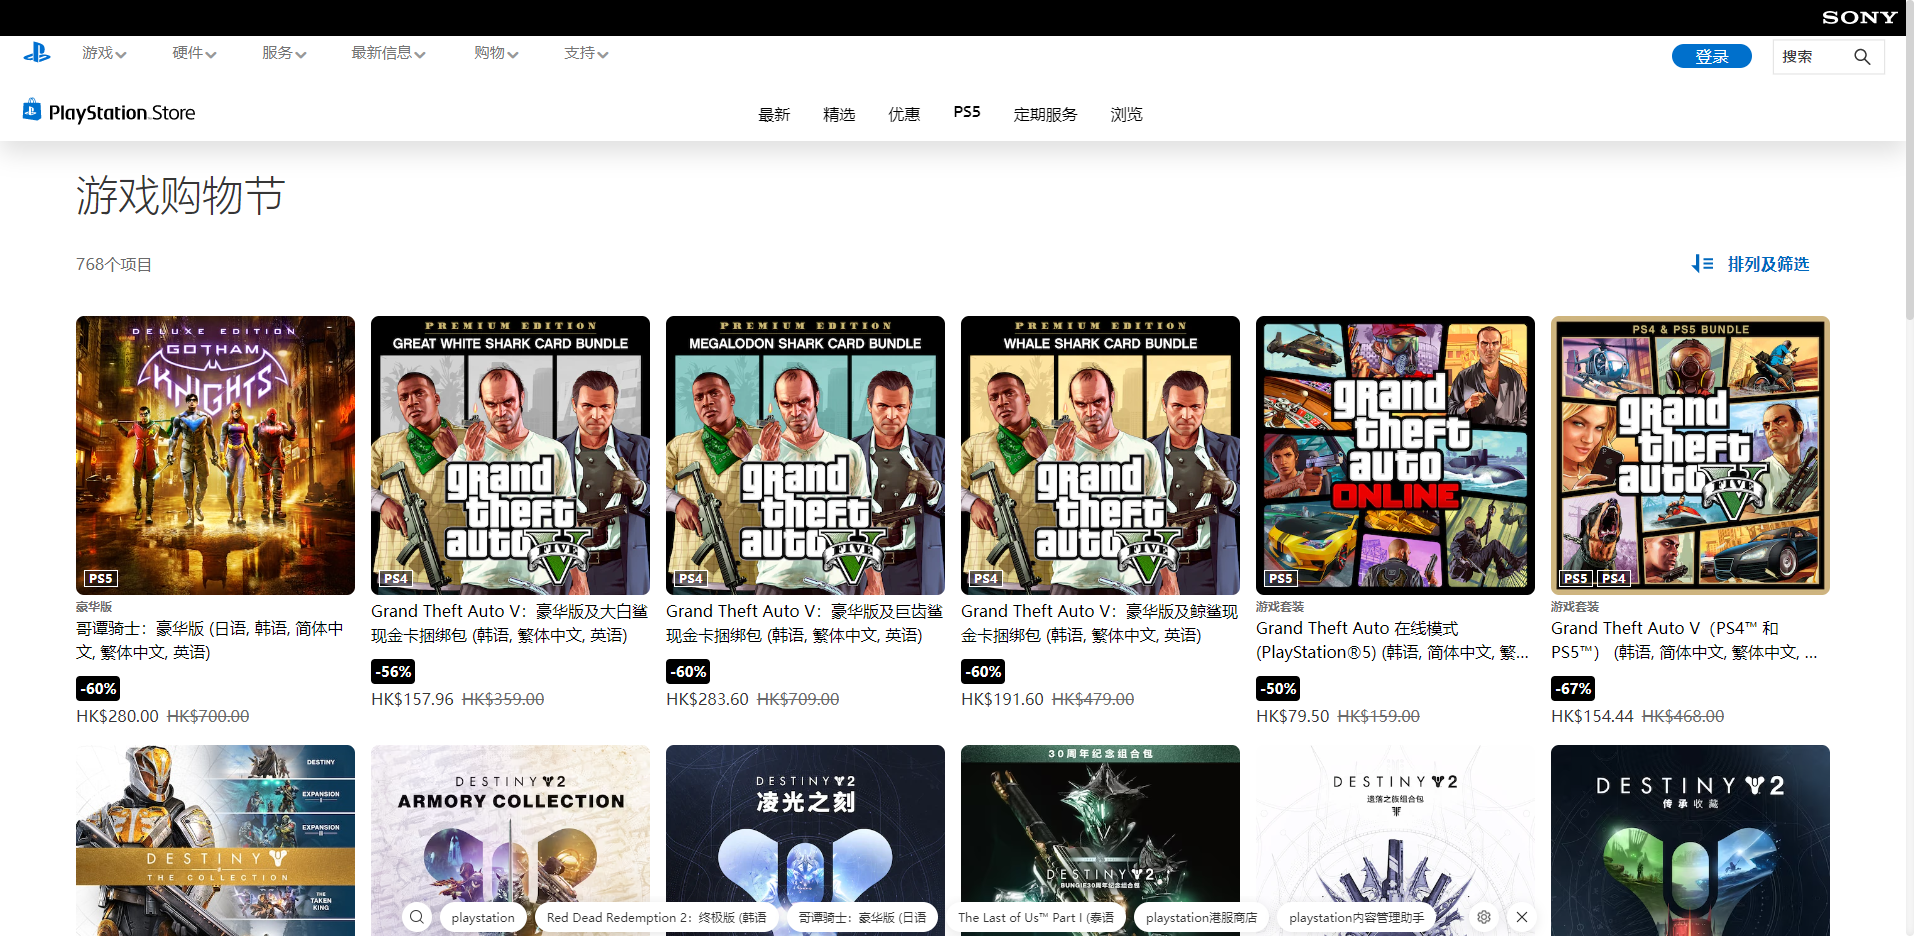The width and height of the screenshot is (1914, 936).
Task: Close the bottom suggestion bar
Action: (x=1522, y=917)
